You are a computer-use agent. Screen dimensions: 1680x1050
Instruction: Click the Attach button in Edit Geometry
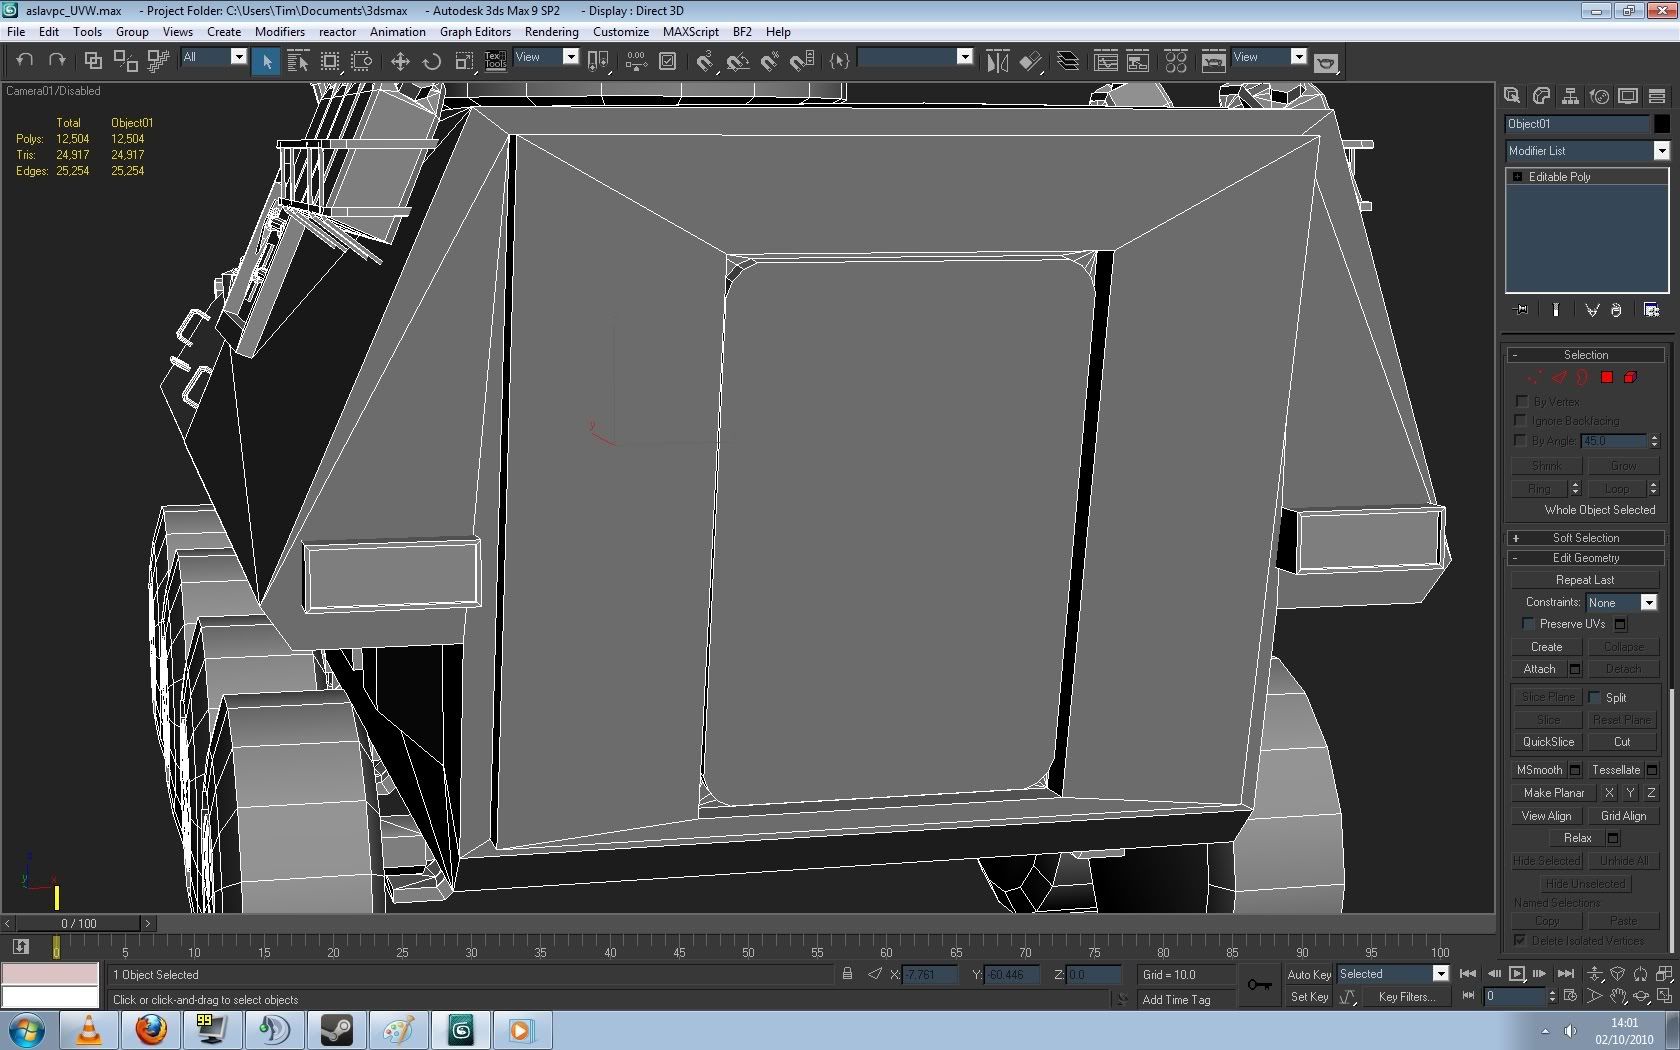tap(1539, 669)
